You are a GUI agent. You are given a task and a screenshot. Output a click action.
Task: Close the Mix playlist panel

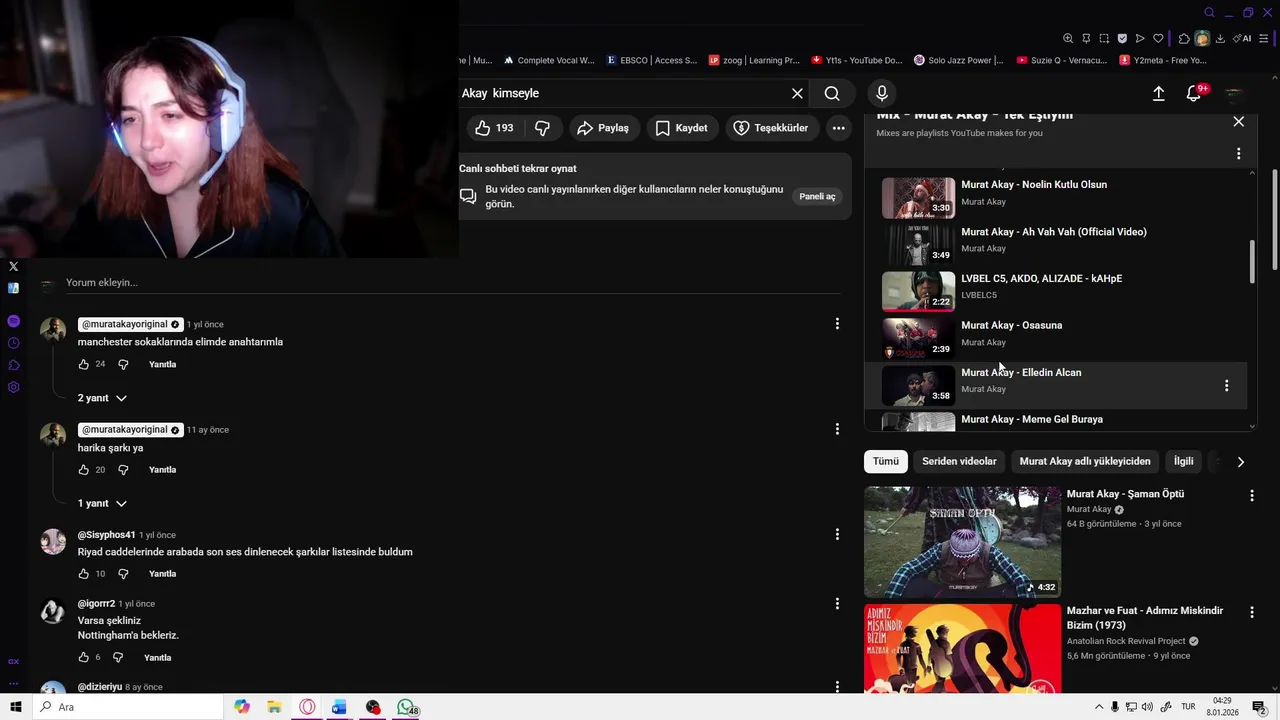pyautogui.click(x=1238, y=121)
